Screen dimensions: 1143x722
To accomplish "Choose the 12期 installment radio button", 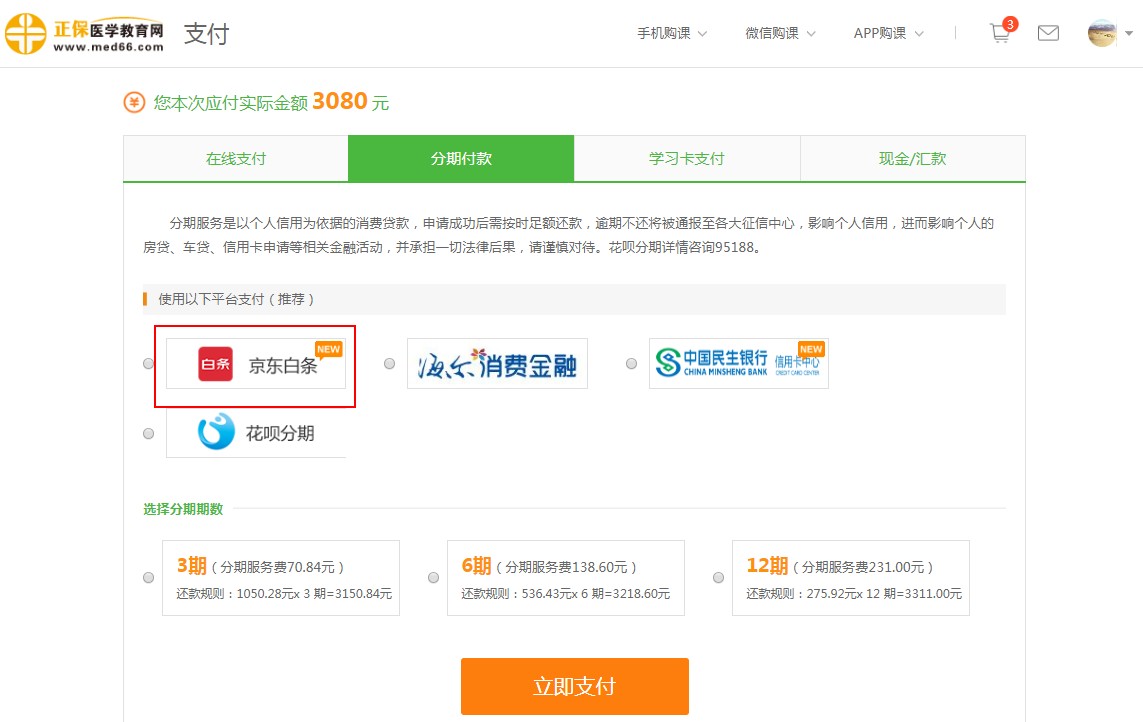I will coord(719,578).
